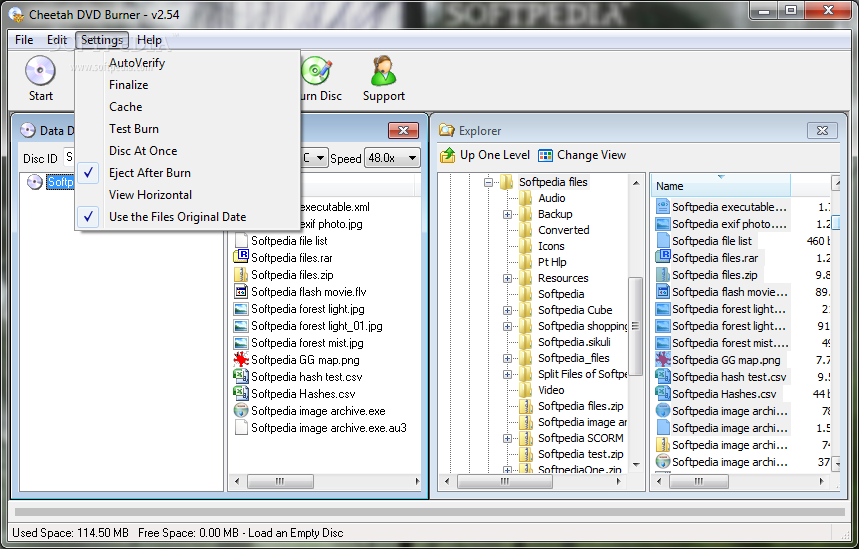
Task: Toggle Finalize option in Settings menu
Action: 188,85
